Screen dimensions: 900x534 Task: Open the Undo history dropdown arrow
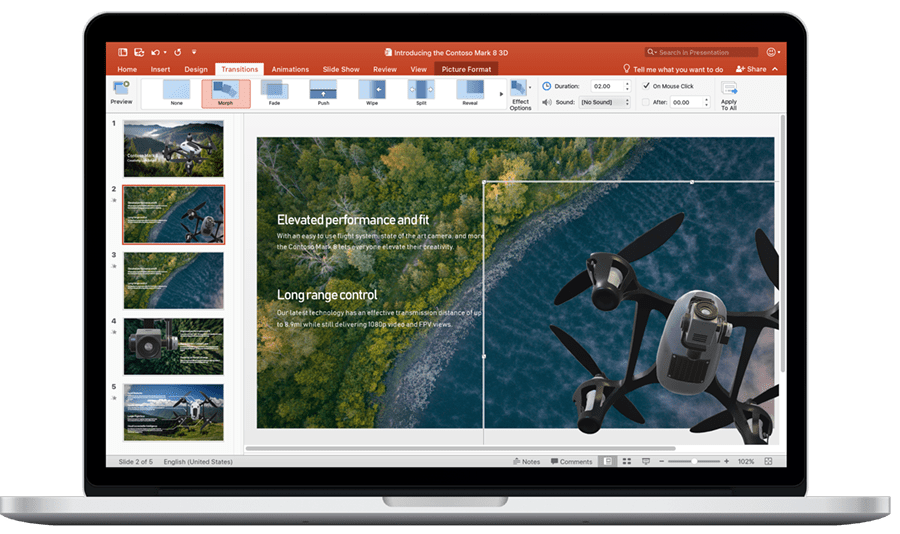click(165, 52)
